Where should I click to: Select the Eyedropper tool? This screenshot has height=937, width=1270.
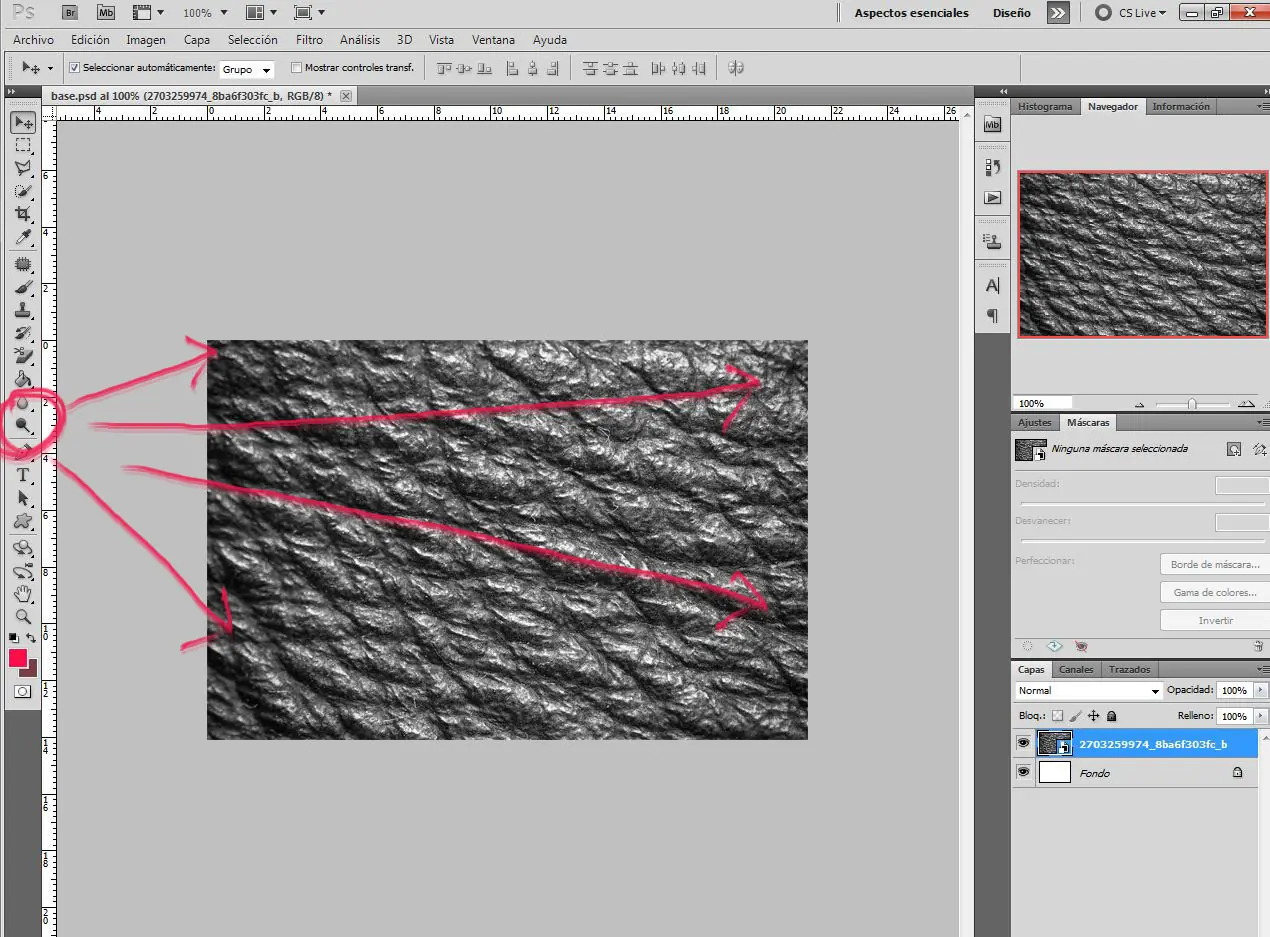click(x=23, y=237)
